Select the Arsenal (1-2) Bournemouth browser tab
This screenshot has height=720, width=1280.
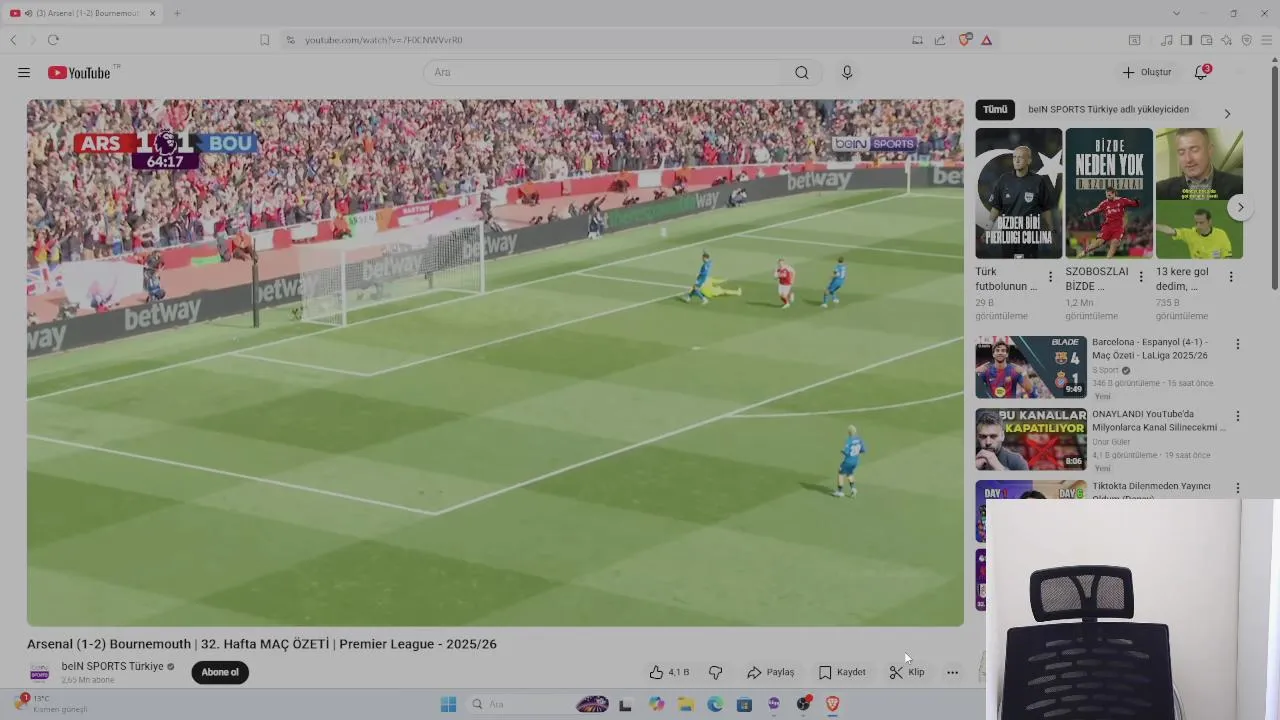point(84,13)
